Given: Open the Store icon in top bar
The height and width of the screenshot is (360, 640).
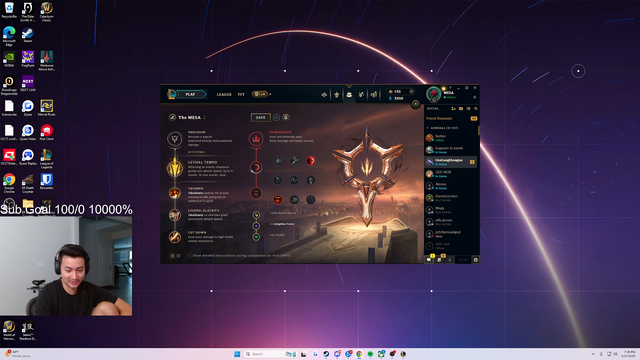Looking at the screenshot, I should [x=373, y=95].
